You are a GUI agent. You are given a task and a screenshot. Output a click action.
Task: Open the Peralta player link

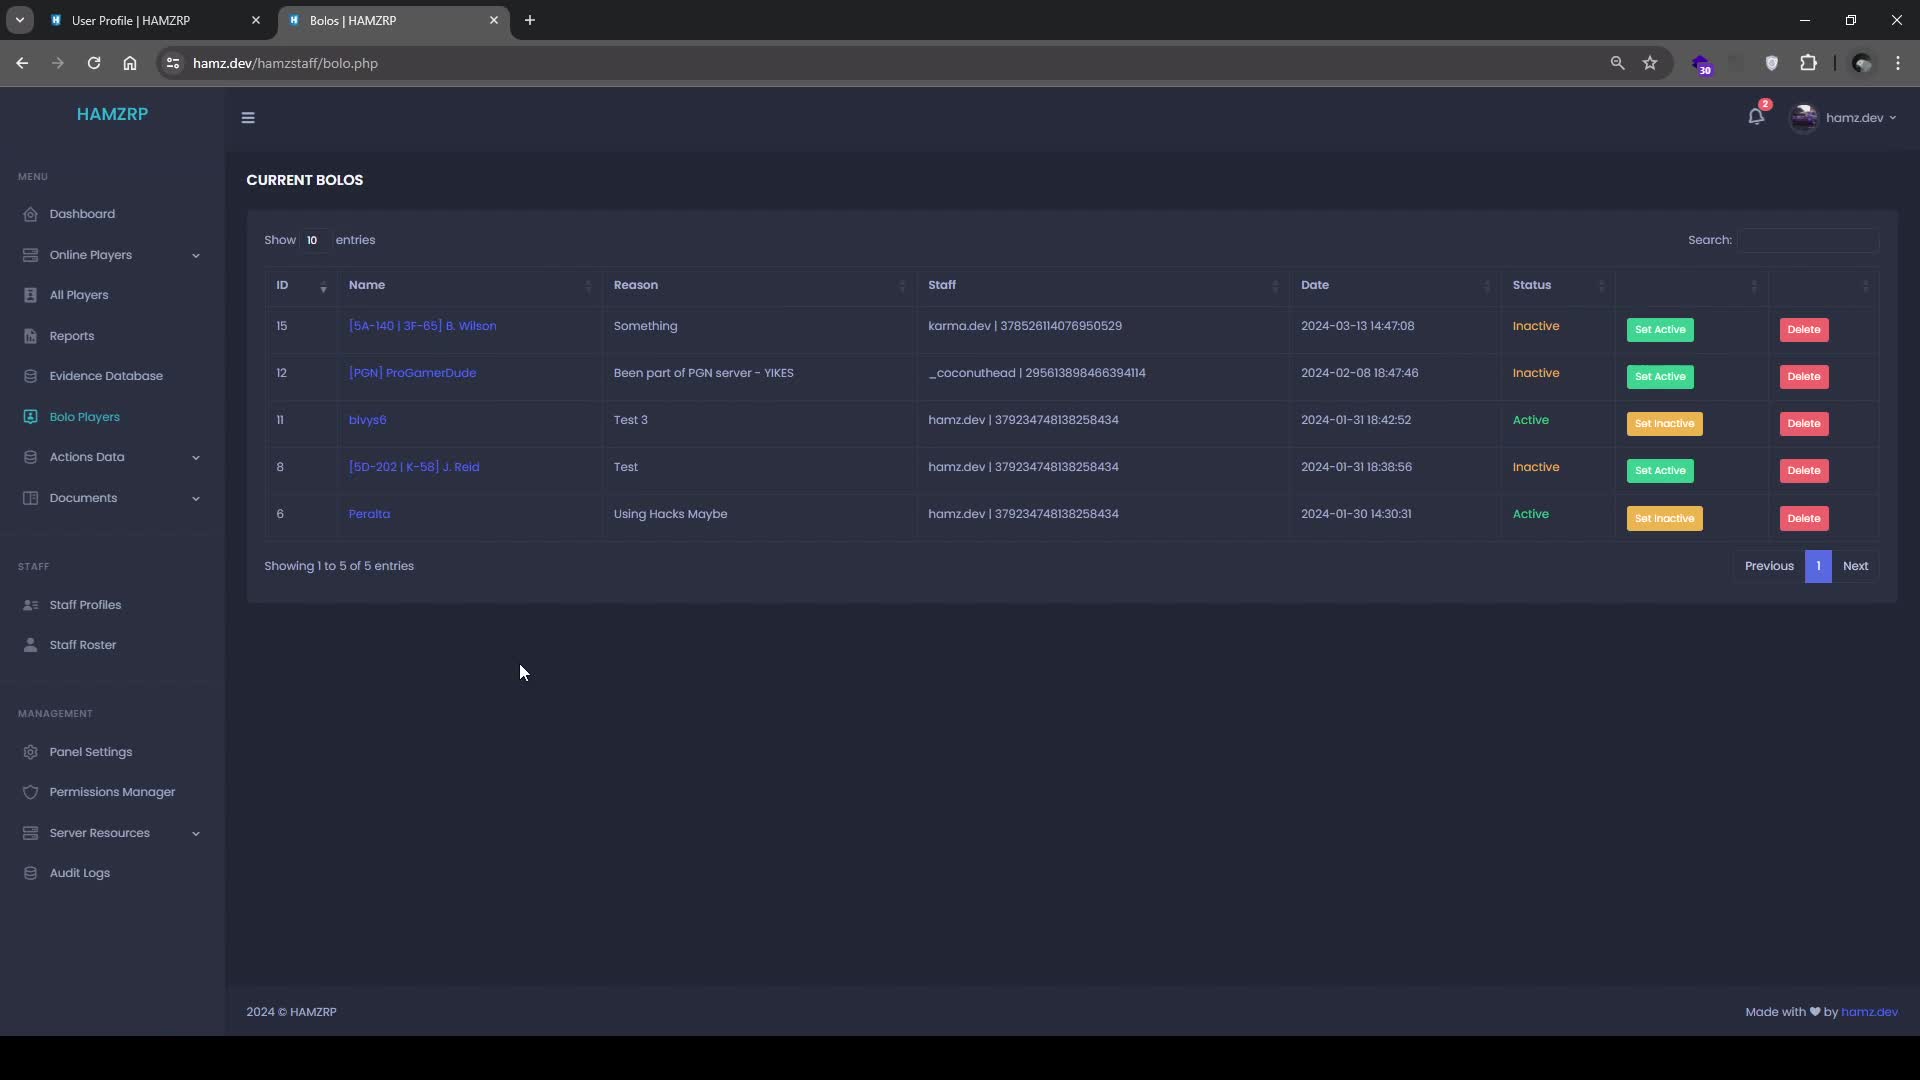[369, 514]
